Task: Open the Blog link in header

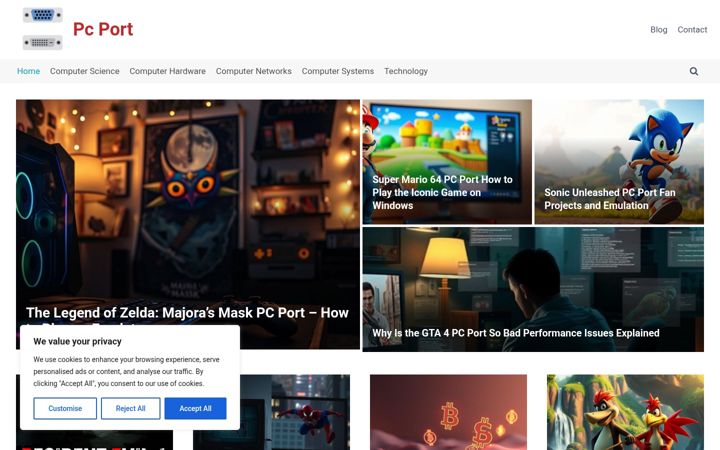Action: pyautogui.click(x=658, y=29)
